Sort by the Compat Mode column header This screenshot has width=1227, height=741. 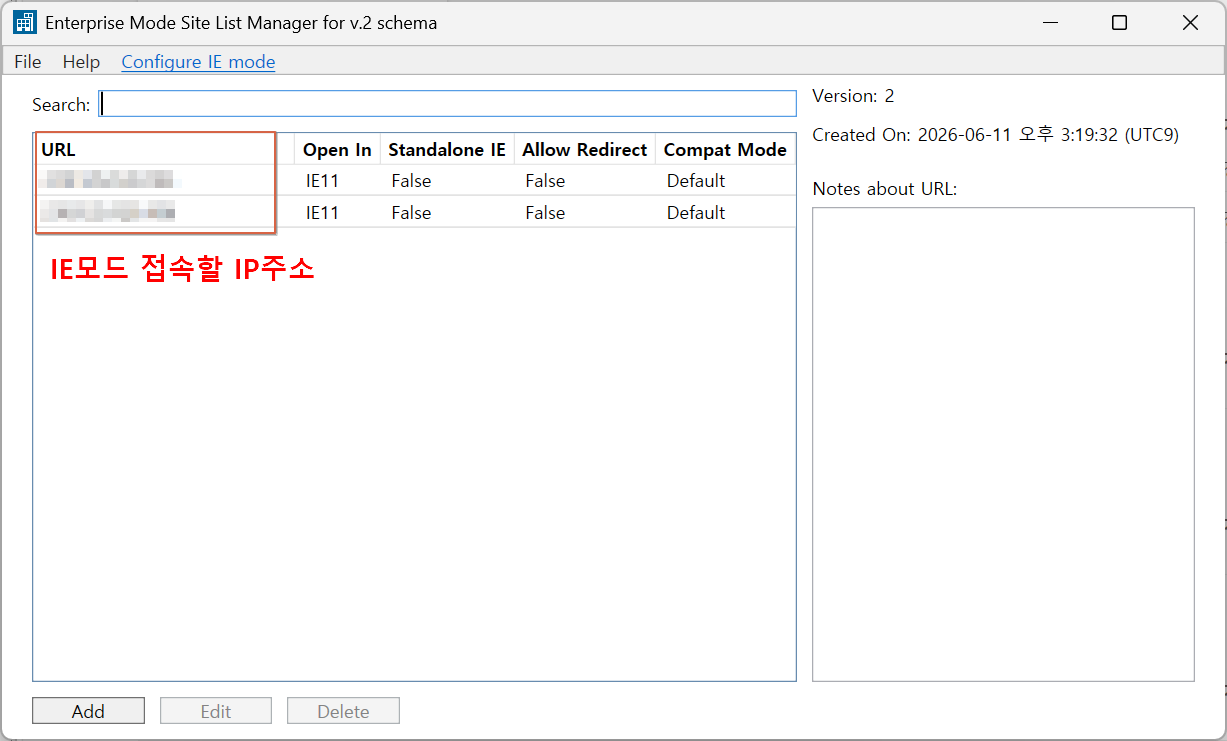(725, 150)
